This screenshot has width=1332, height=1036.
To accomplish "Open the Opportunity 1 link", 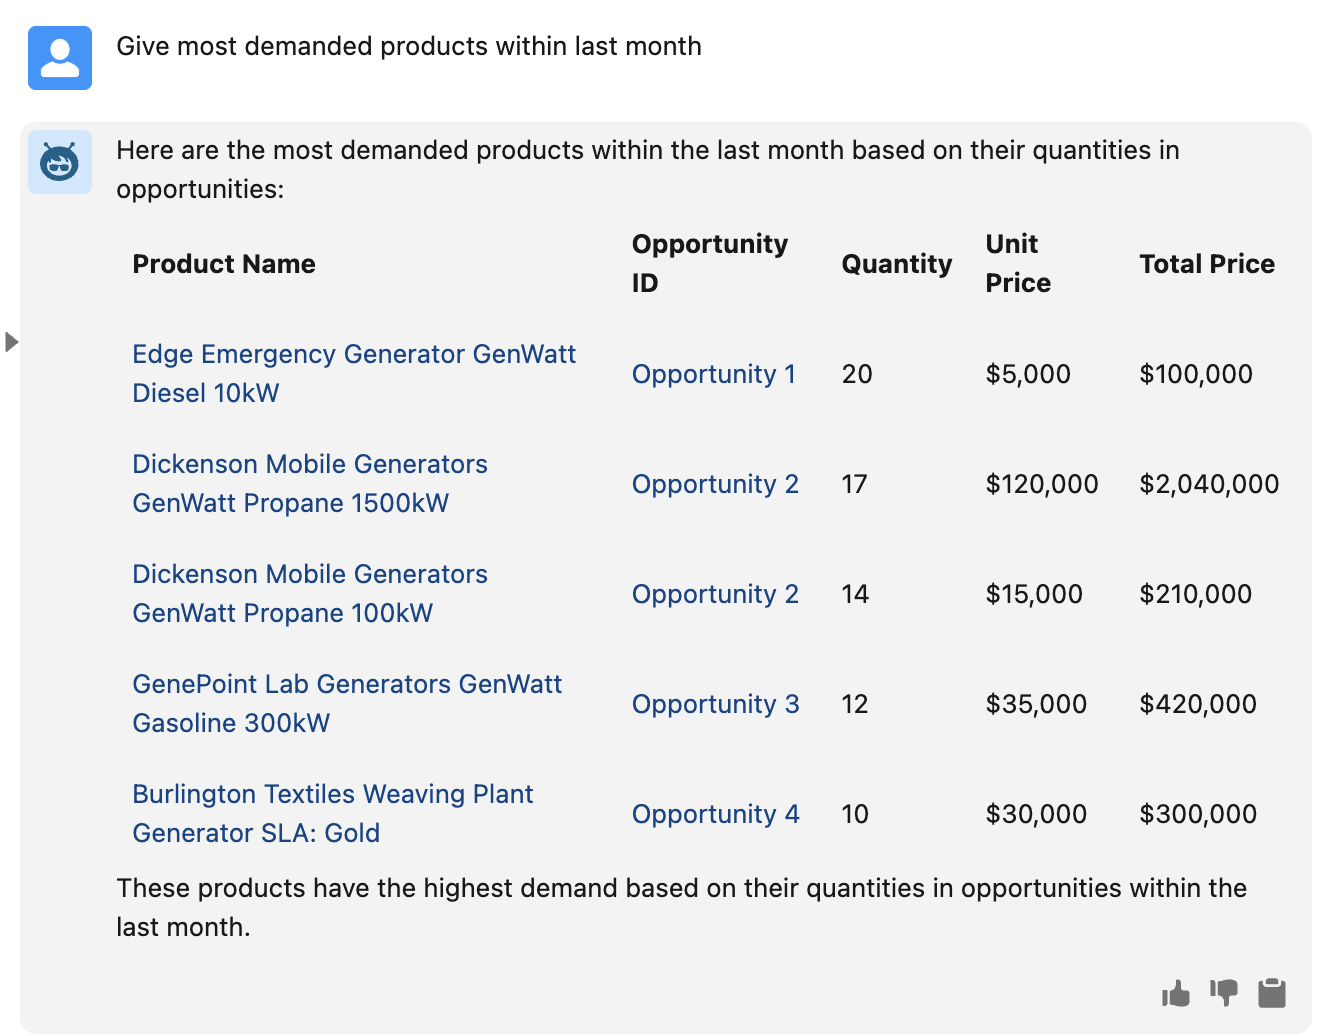I will (x=714, y=374).
